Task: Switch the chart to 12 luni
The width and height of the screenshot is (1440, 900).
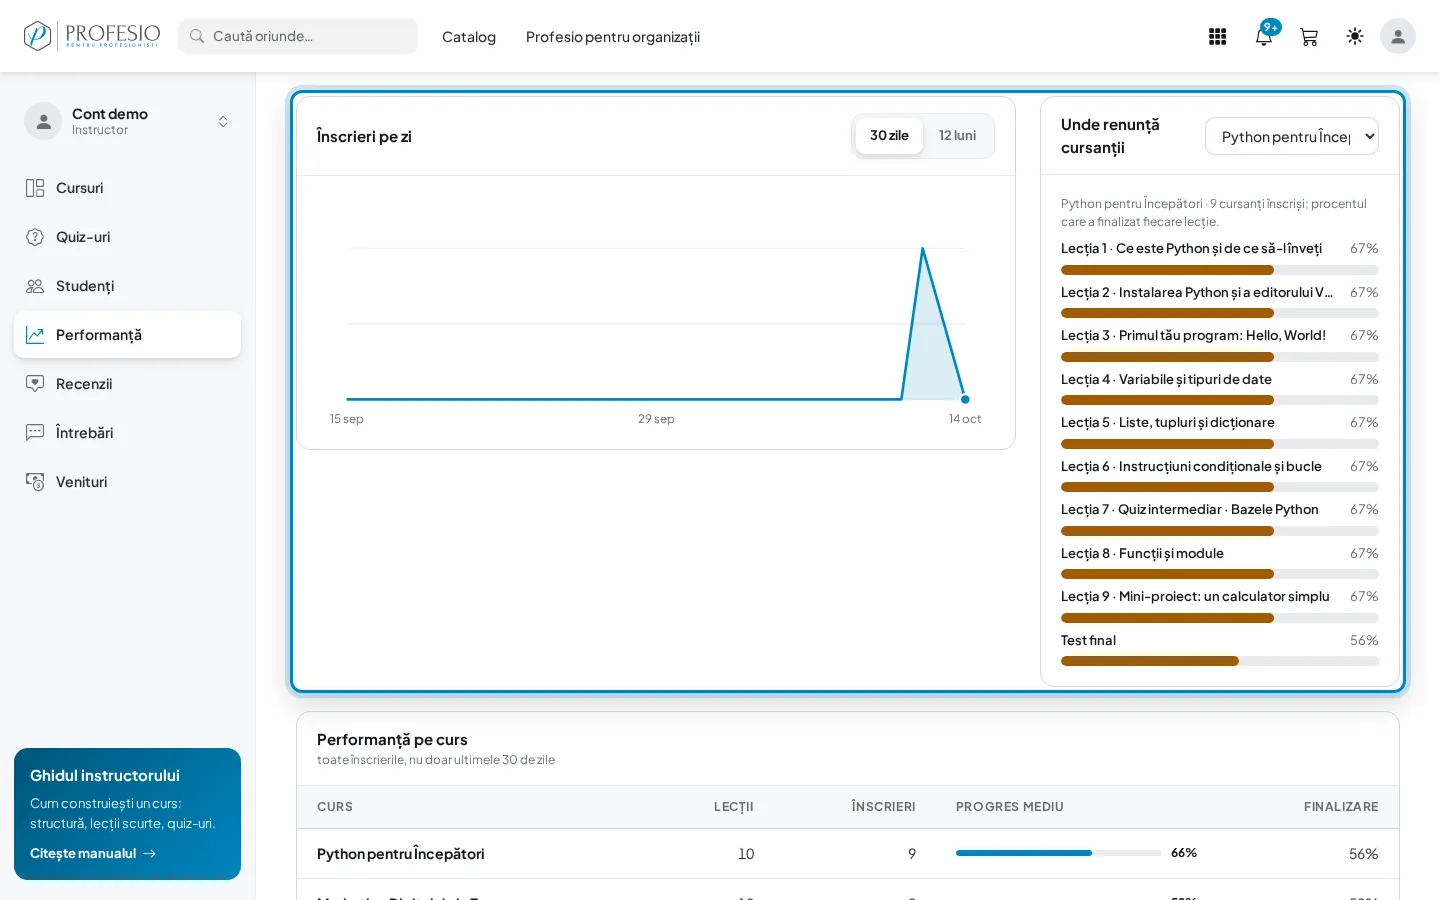Action: pyautogui.click(x=957, y=136)
